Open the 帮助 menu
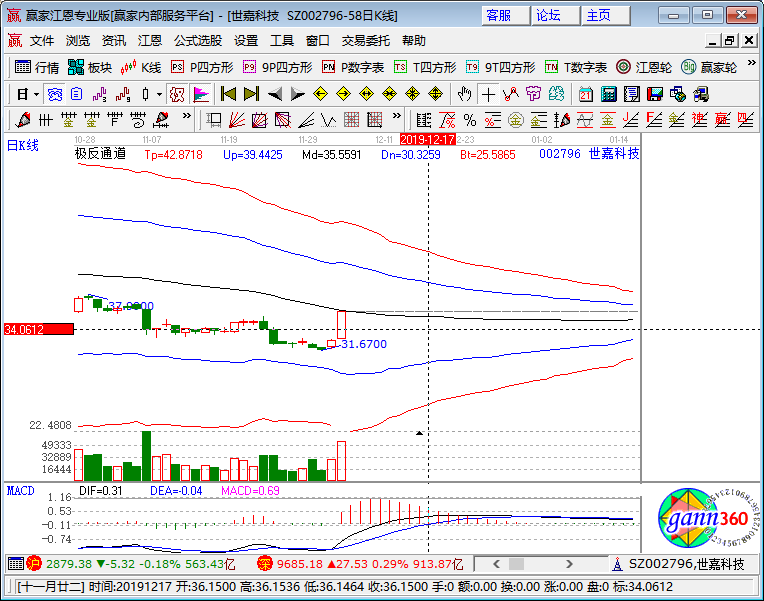This screenshot has height=601, width=764. pos(414,41)
